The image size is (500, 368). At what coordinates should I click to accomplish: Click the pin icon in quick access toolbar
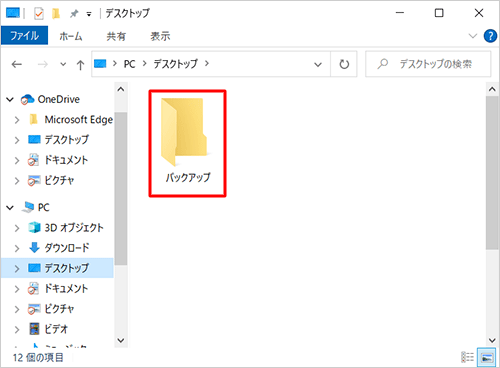tap(74, 14)
